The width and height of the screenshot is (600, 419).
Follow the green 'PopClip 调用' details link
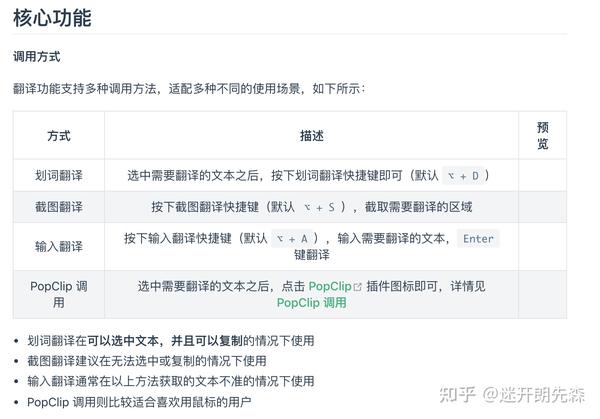pos(311,302)
